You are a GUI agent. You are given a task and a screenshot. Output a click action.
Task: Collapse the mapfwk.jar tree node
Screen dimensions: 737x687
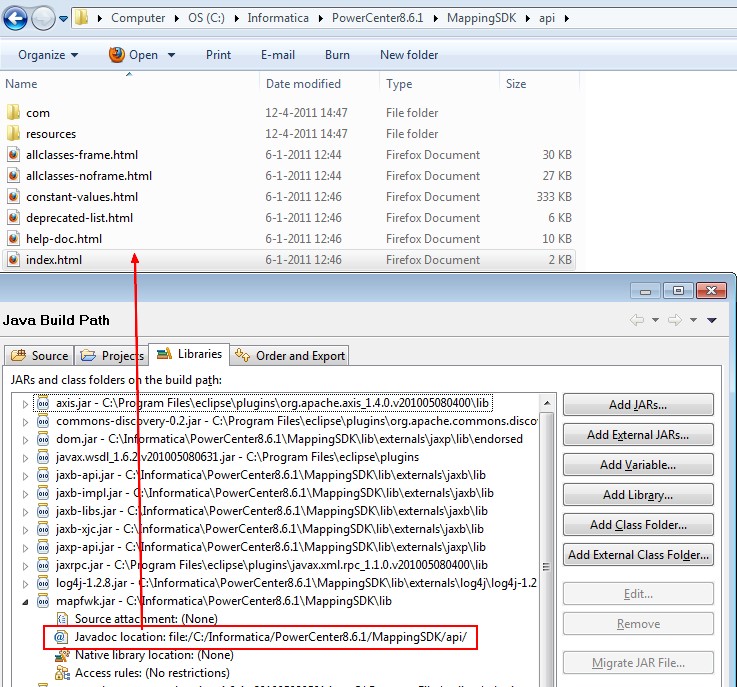[x=26, y=601]
